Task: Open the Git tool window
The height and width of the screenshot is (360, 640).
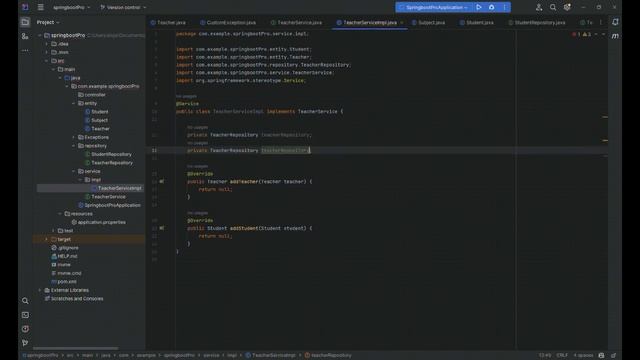Action: (x=25, y=343)
